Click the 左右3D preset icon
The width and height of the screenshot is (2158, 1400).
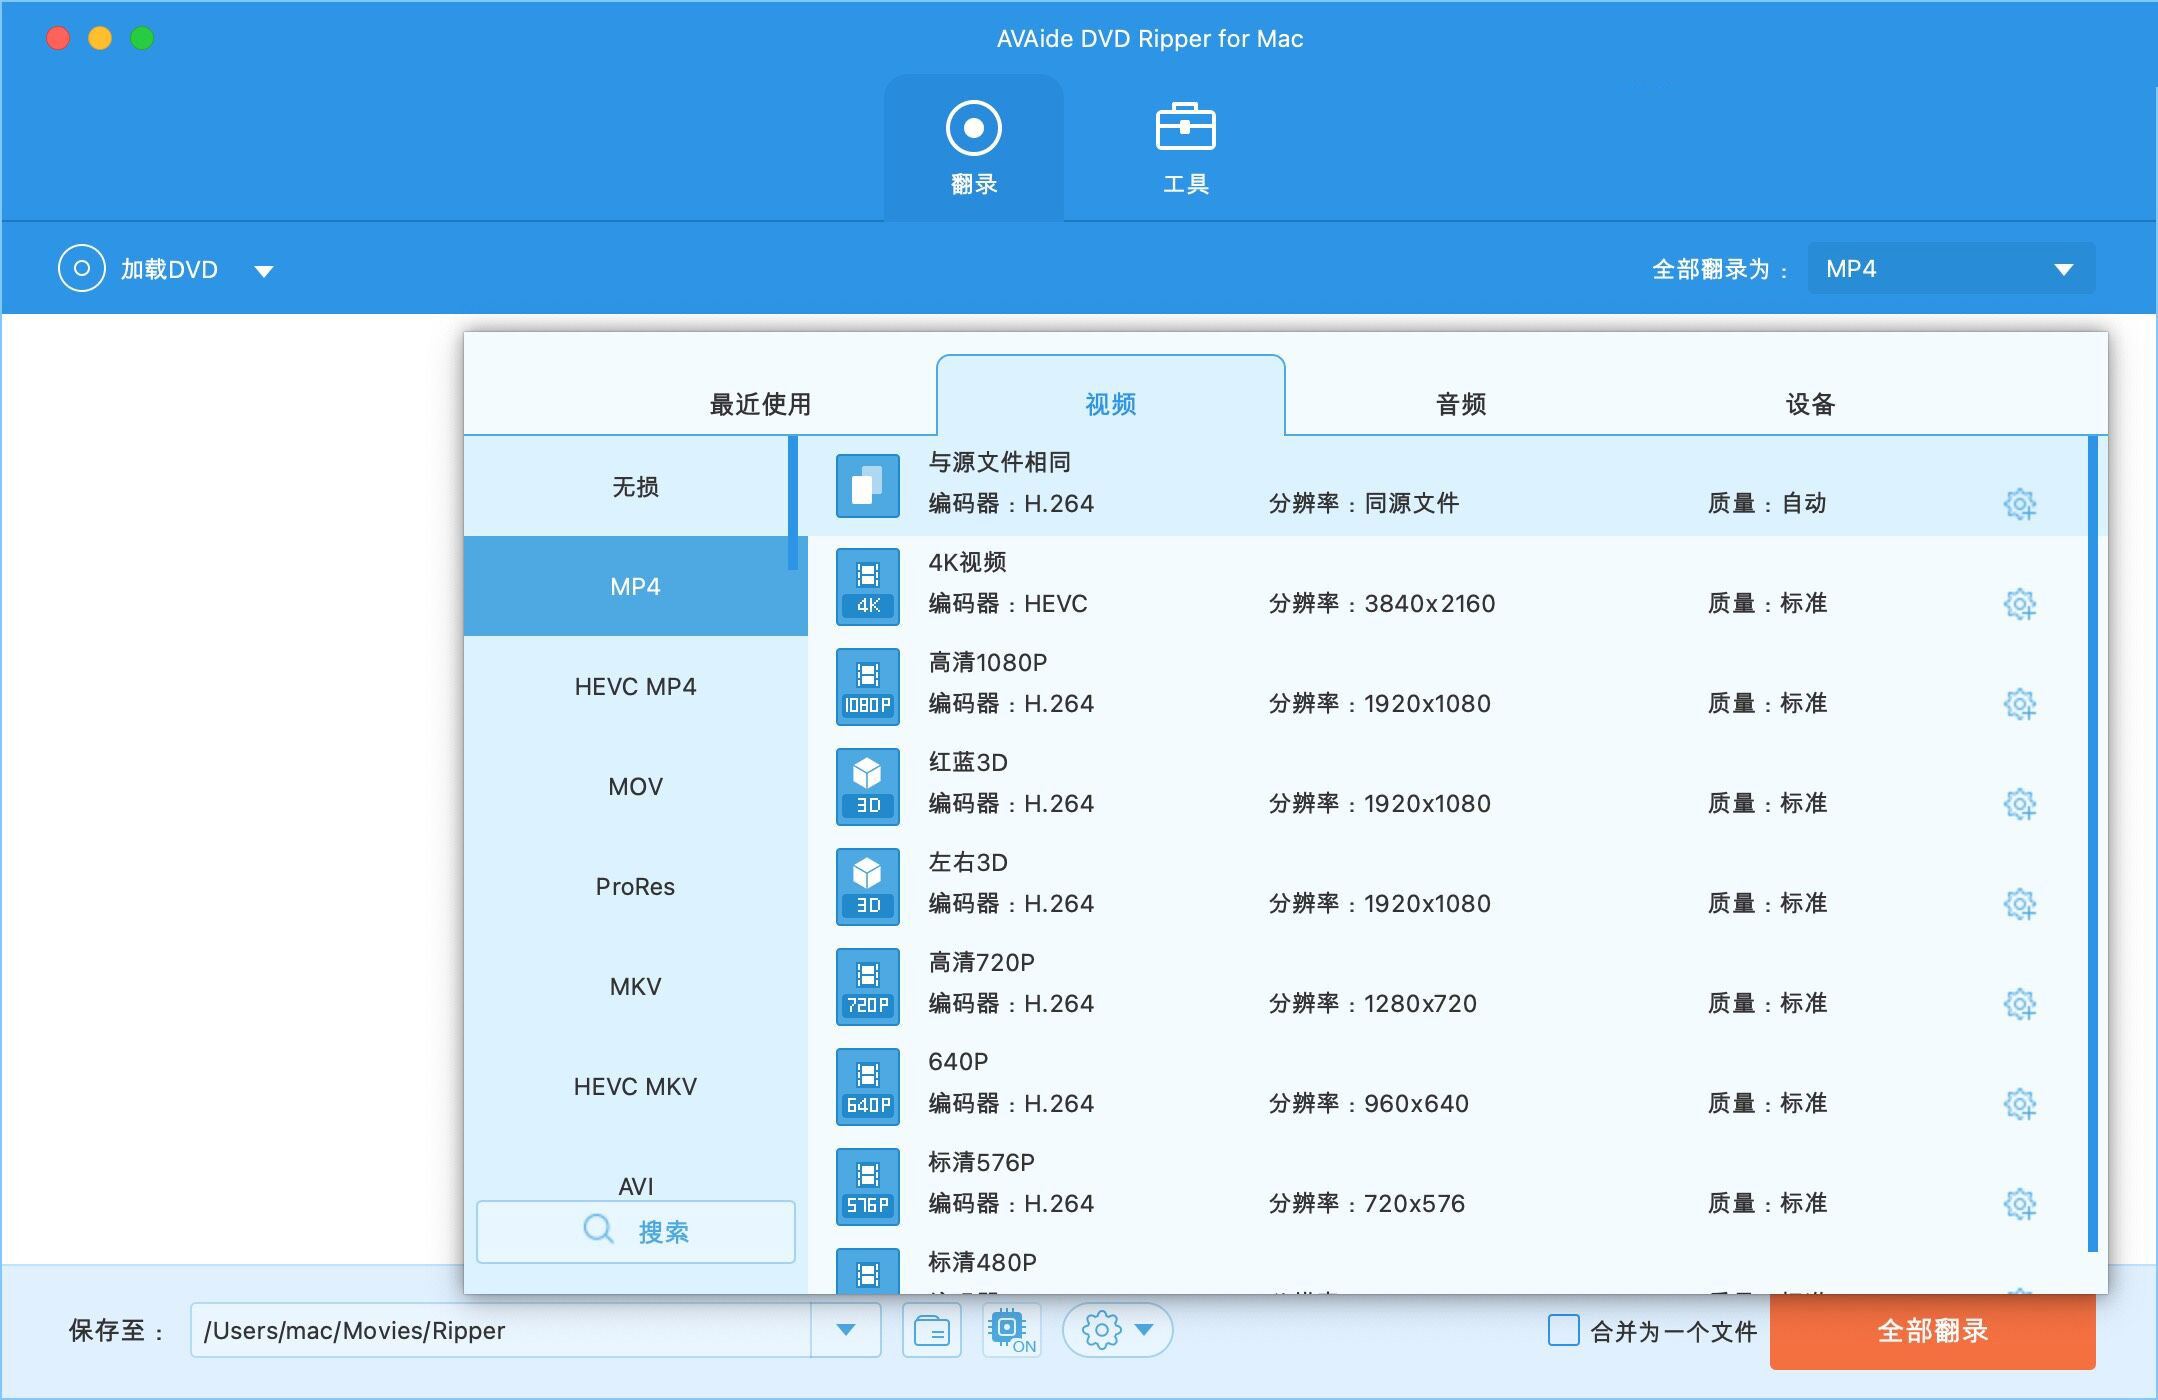868,886
